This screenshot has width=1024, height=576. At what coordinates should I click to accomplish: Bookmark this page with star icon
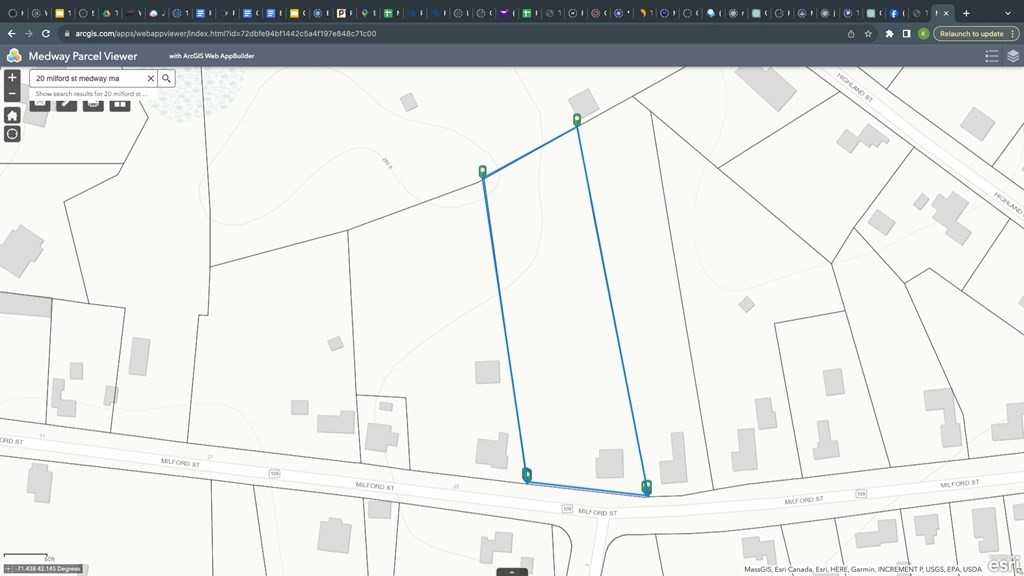(869, 33)
